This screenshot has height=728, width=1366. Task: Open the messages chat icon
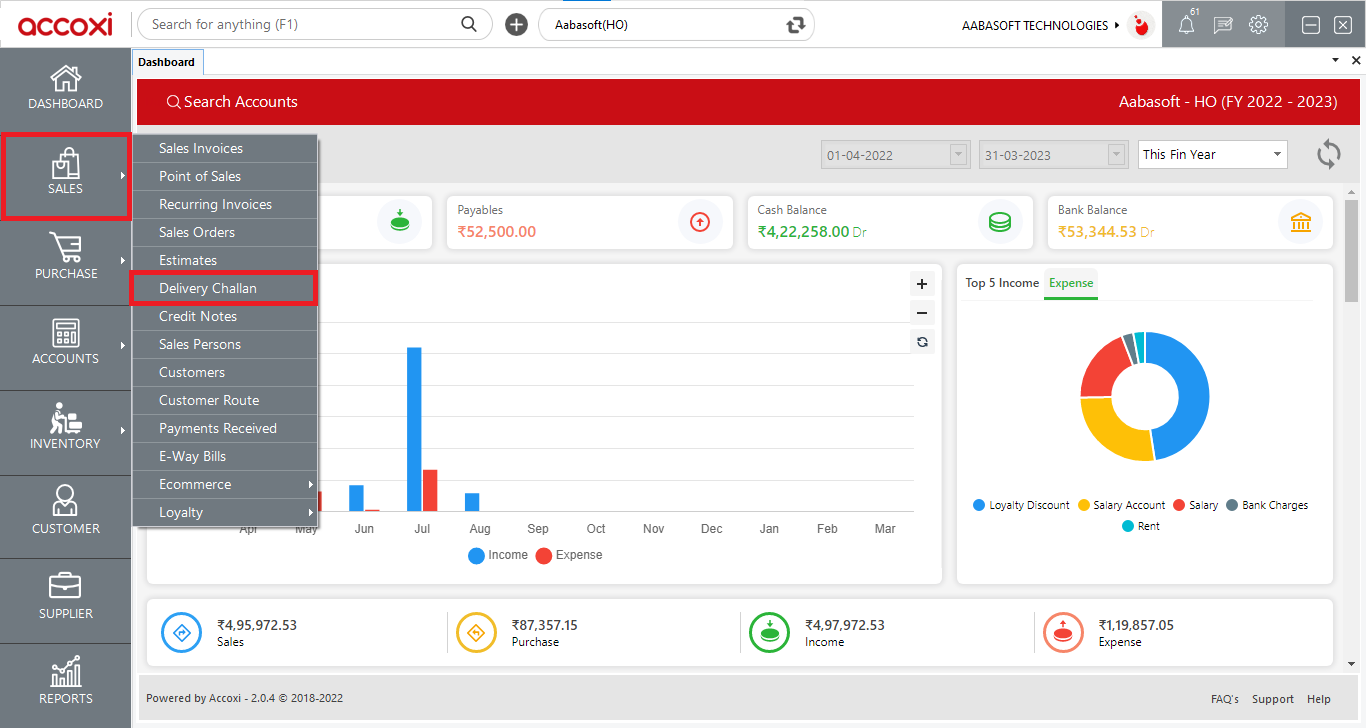point(1223,25)
